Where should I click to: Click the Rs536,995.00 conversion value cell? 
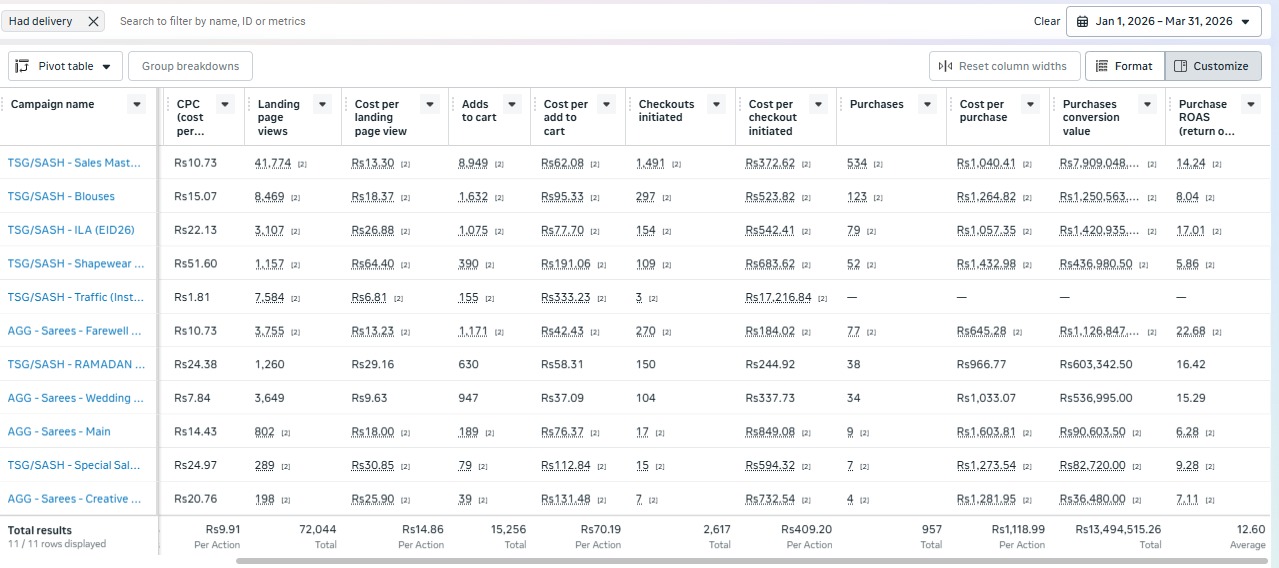coord(1096,398)
